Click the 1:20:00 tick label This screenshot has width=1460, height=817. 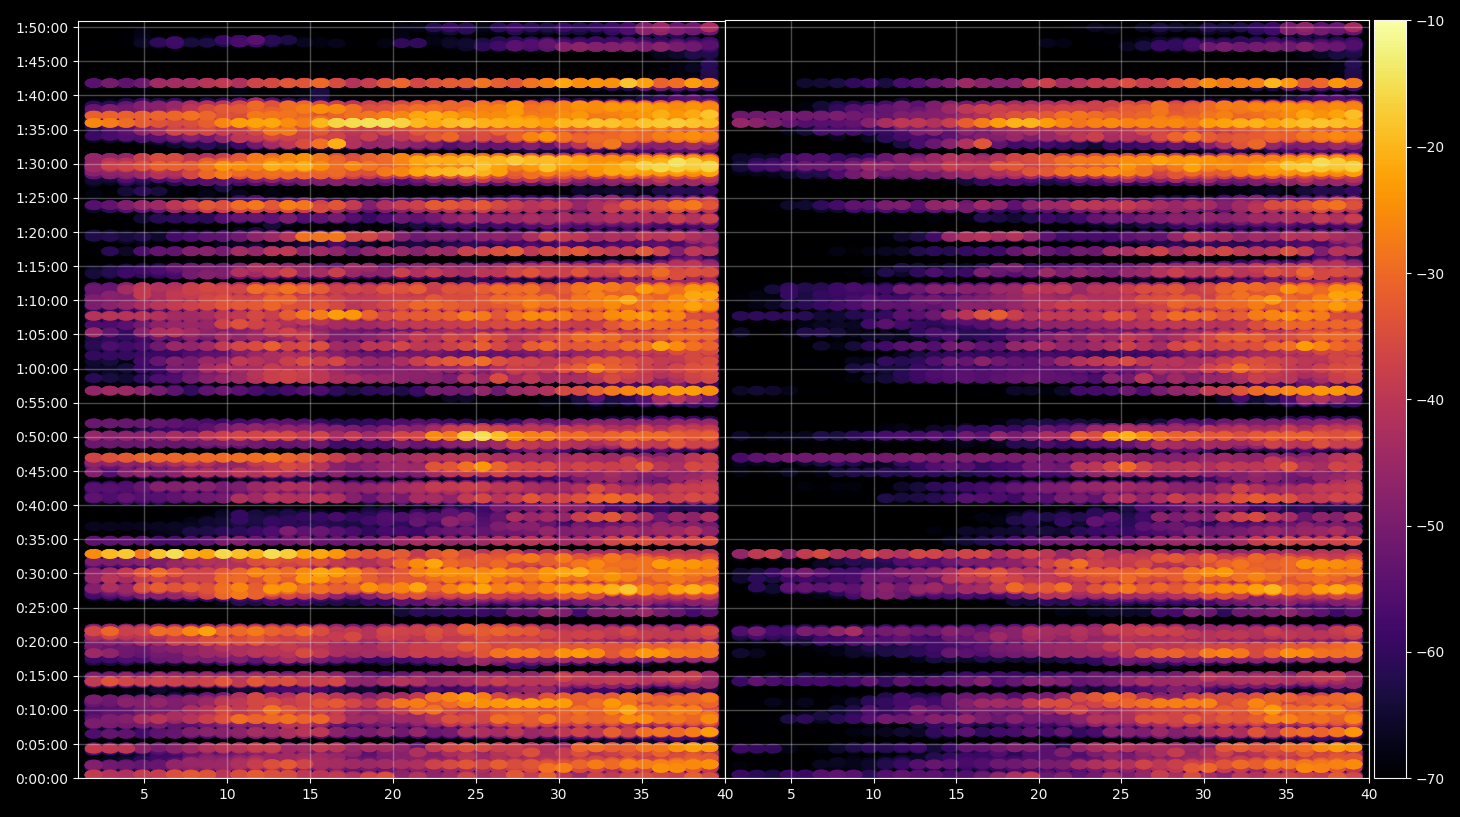point(42,233)
